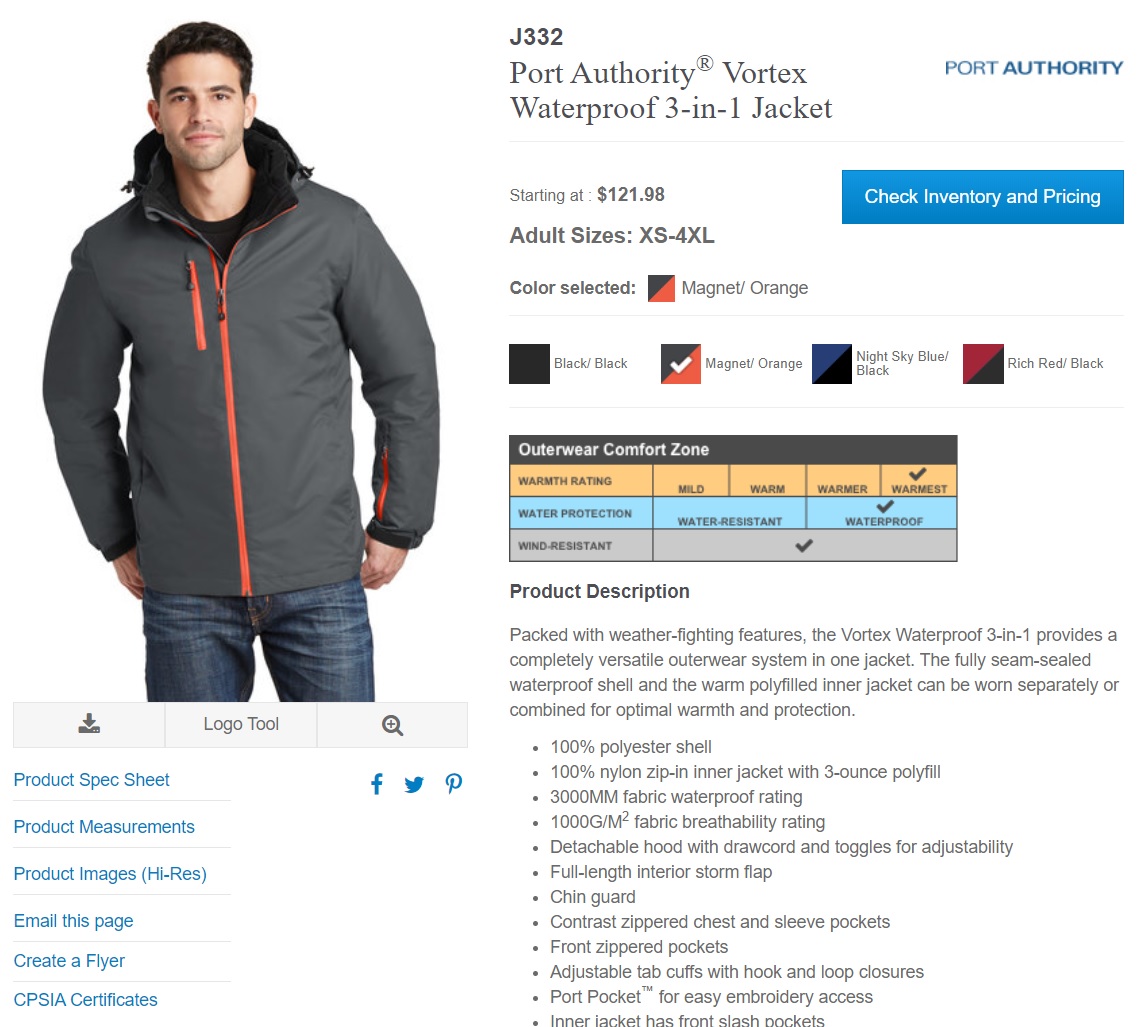The image size is (1141, 1027).
Task: Click the download image icon
Action: tap(89, 724)
